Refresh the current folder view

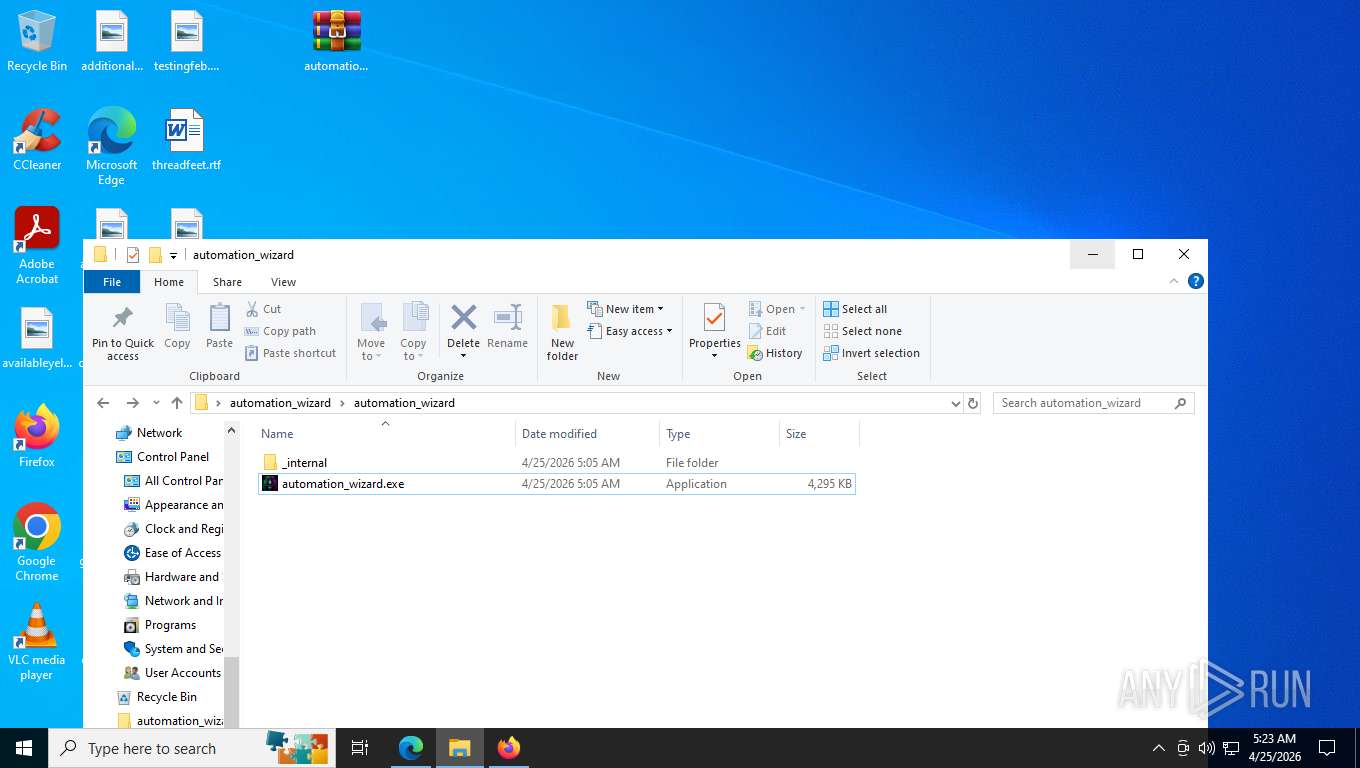pyautogui.click(x=973, y=403)
